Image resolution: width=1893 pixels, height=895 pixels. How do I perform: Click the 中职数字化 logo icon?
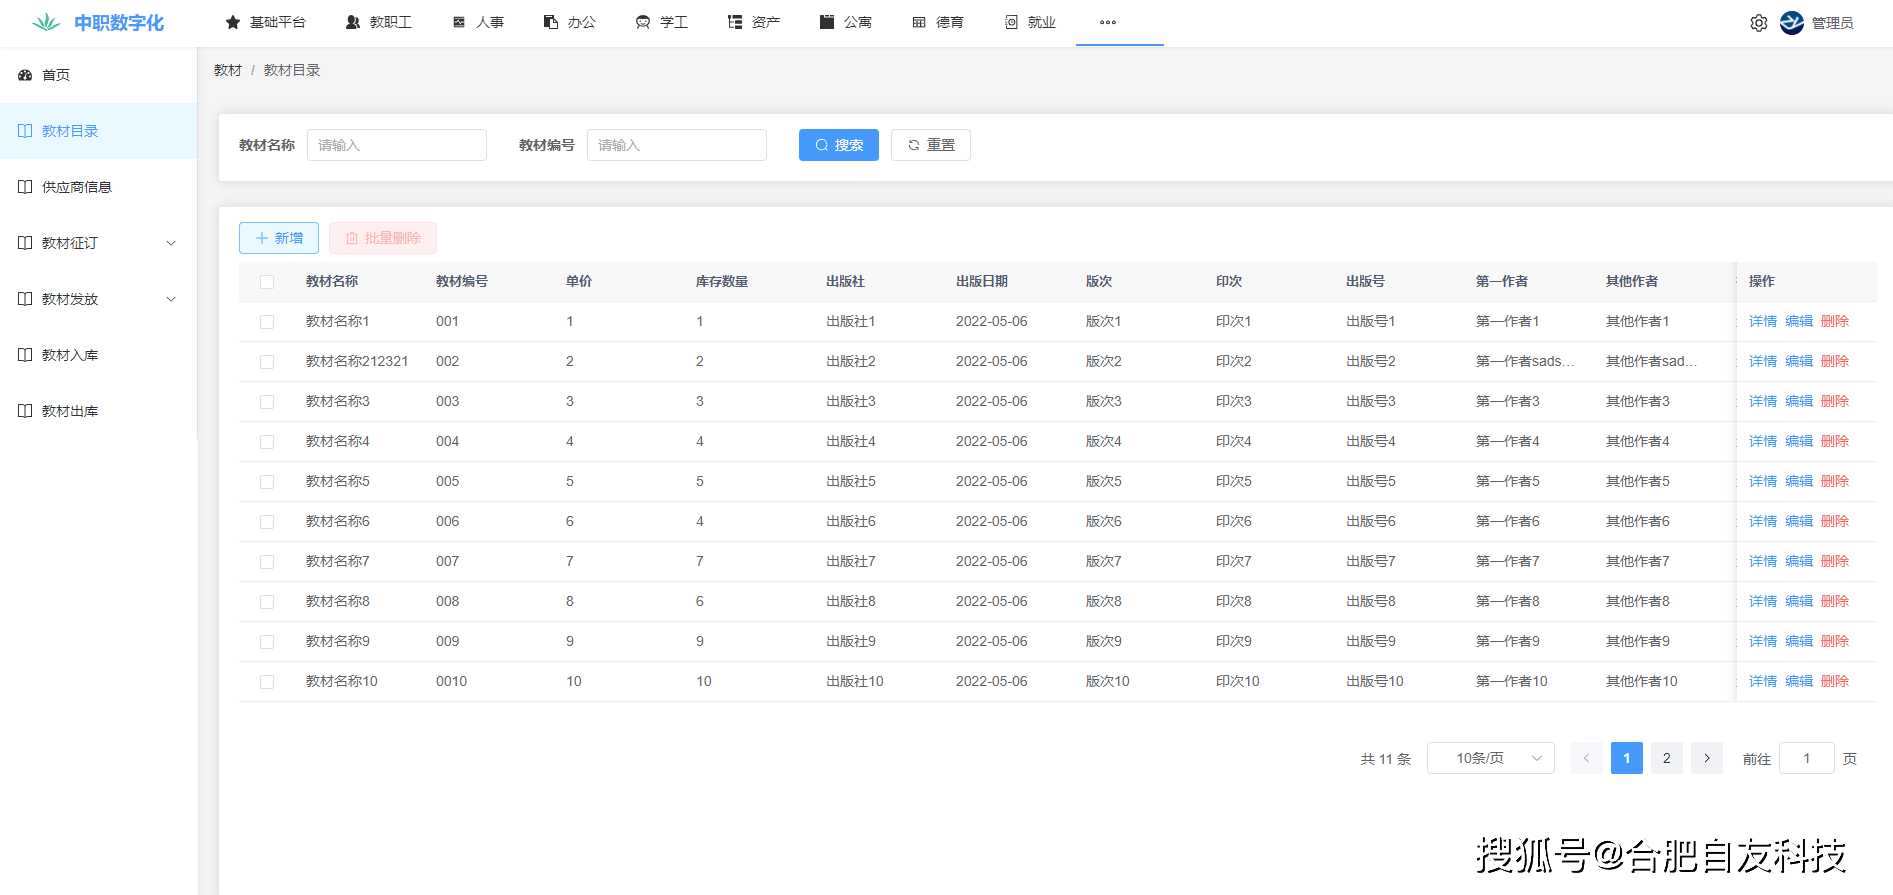pos(46,22)
